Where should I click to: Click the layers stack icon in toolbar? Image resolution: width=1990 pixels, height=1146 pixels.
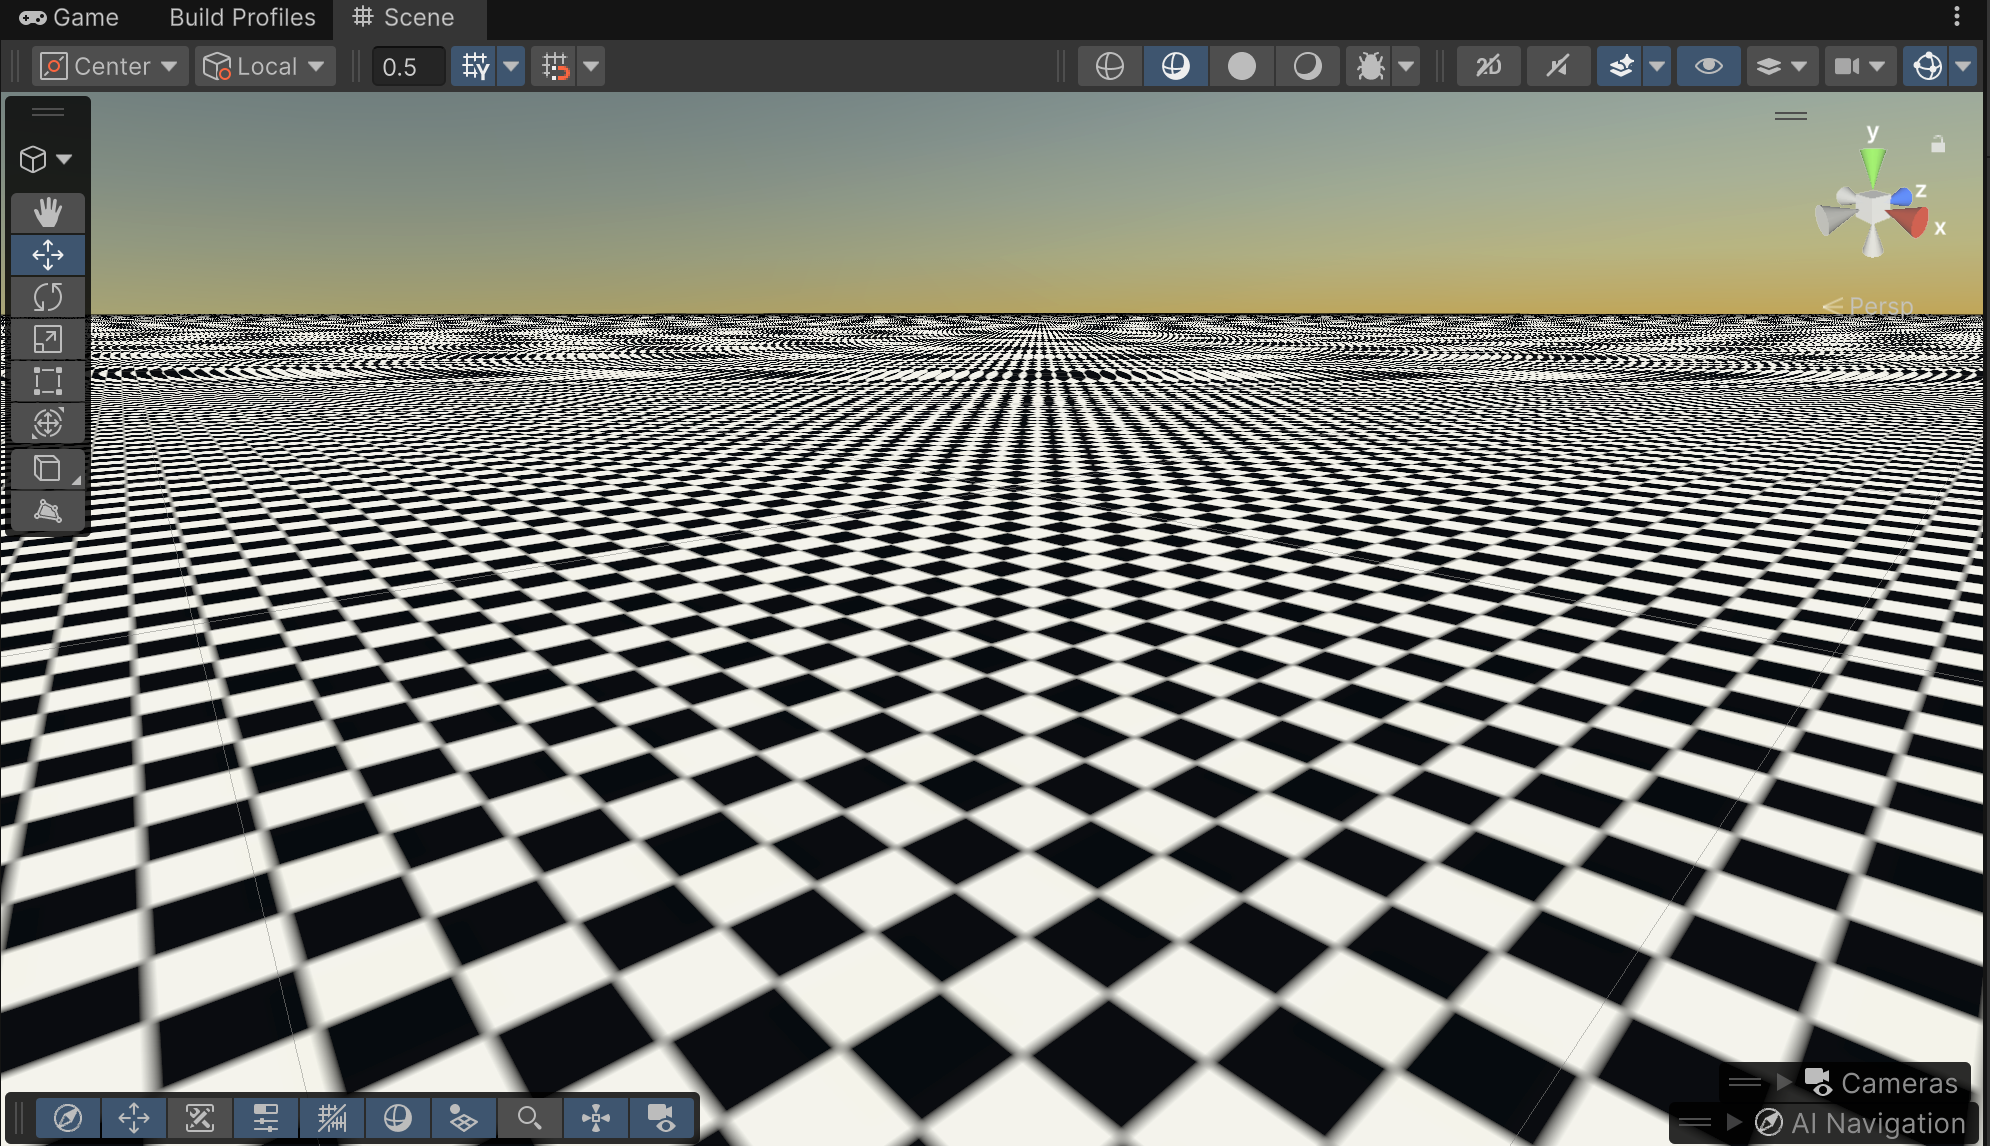click(x=1768, y=66)
